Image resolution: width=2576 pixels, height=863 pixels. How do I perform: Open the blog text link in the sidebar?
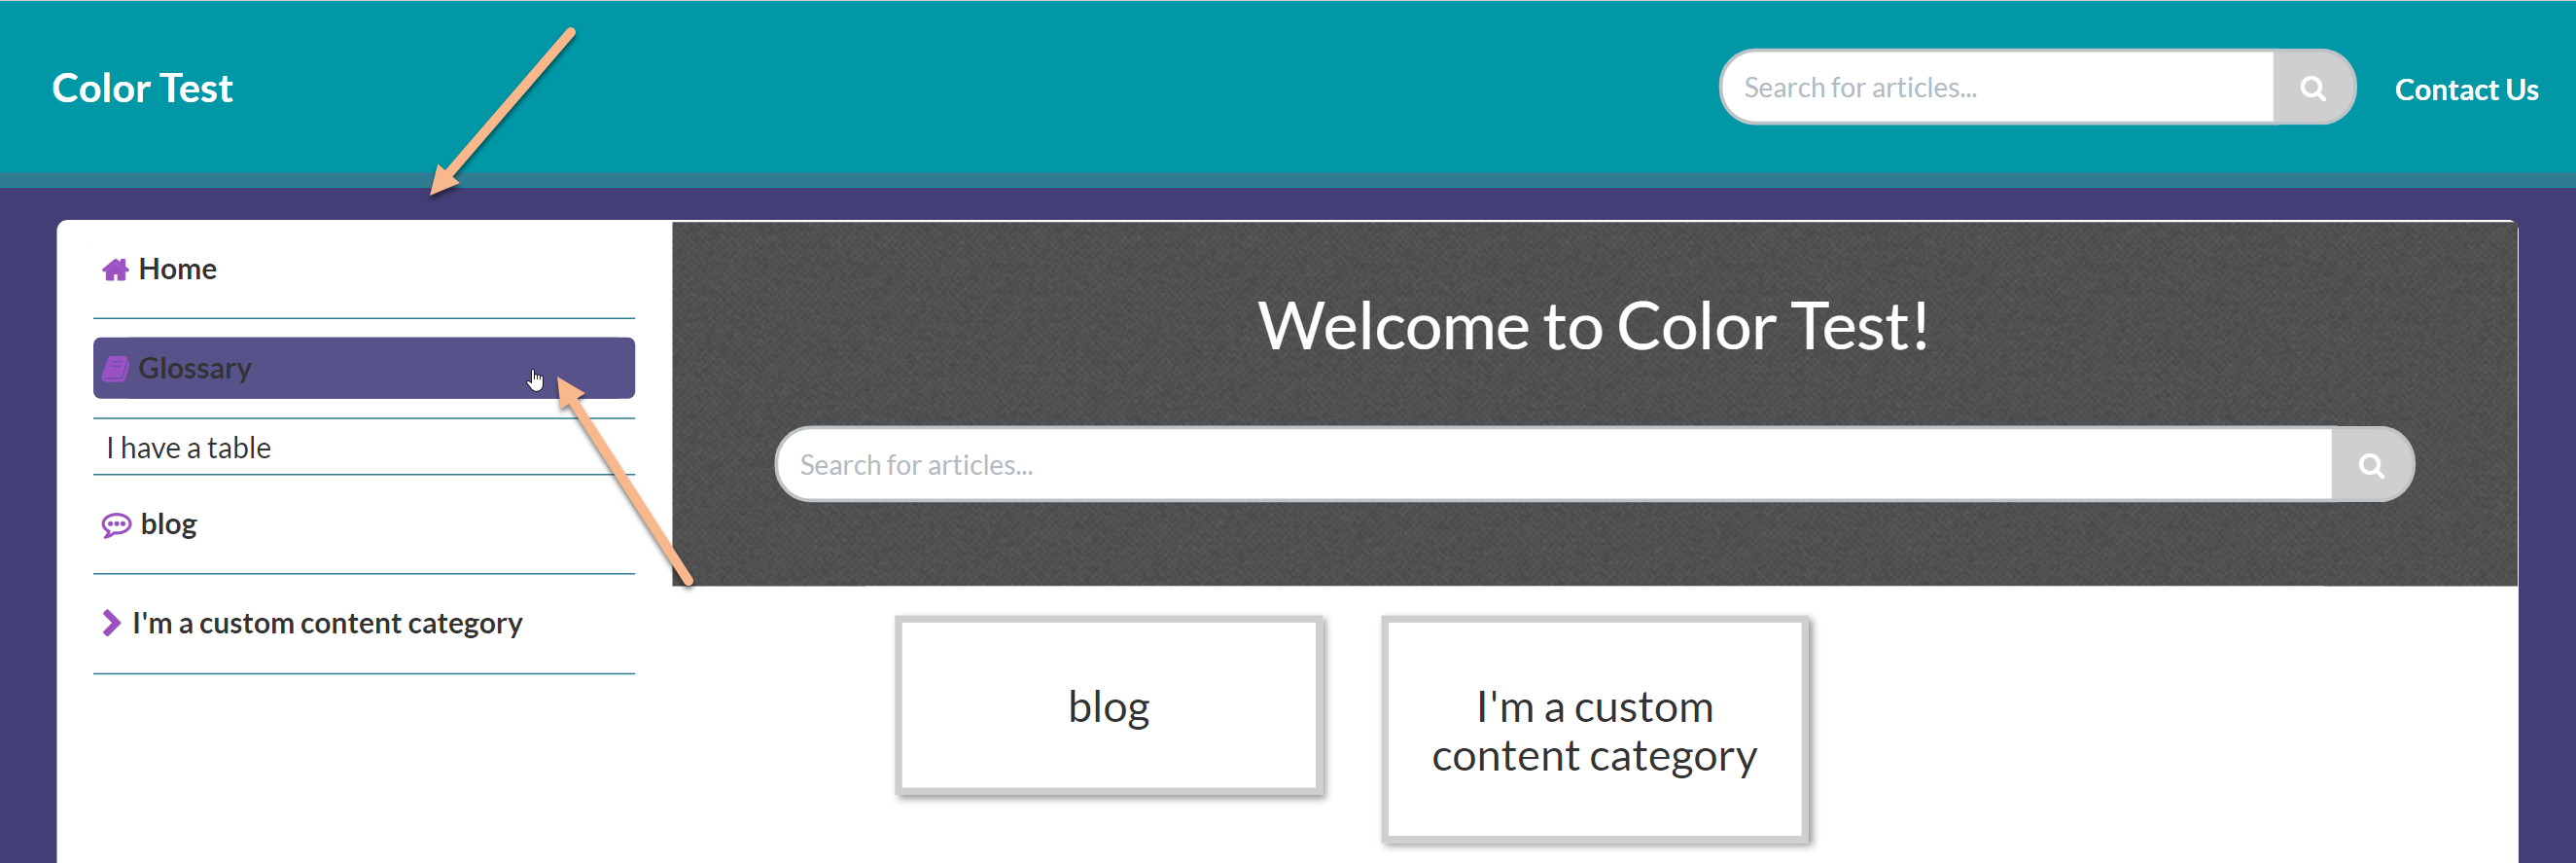[x=168, y=524]
